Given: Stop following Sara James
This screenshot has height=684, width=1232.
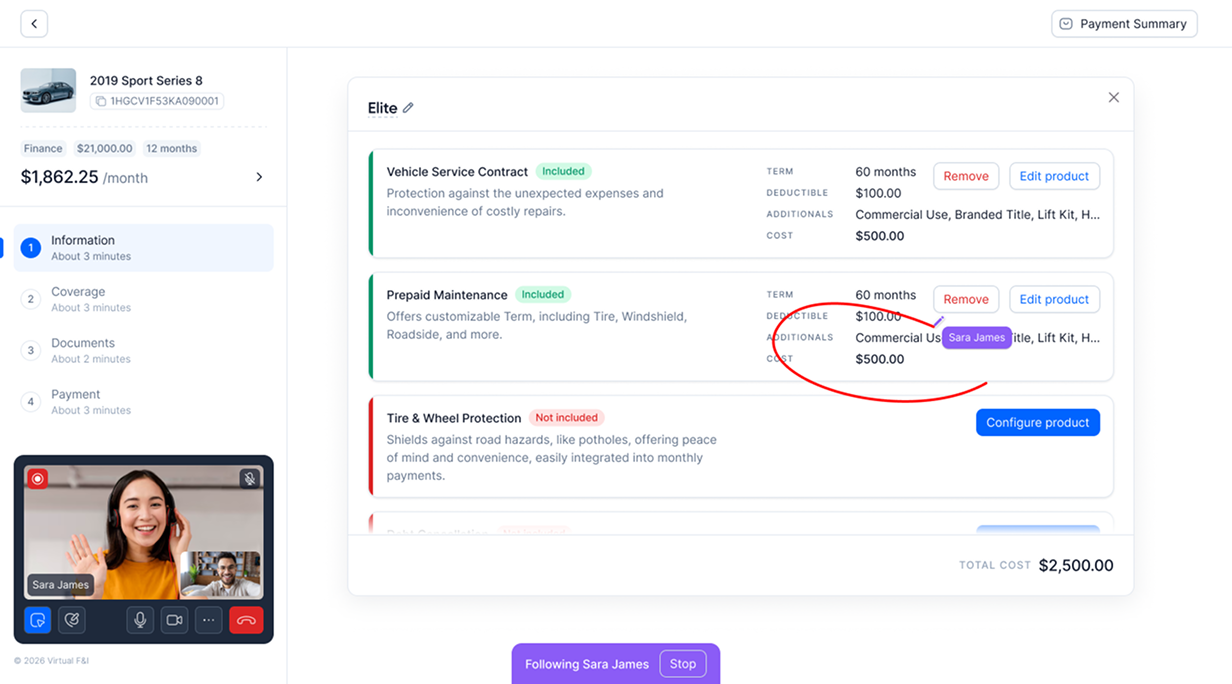Looking at the screenshot, I should 683,664.
